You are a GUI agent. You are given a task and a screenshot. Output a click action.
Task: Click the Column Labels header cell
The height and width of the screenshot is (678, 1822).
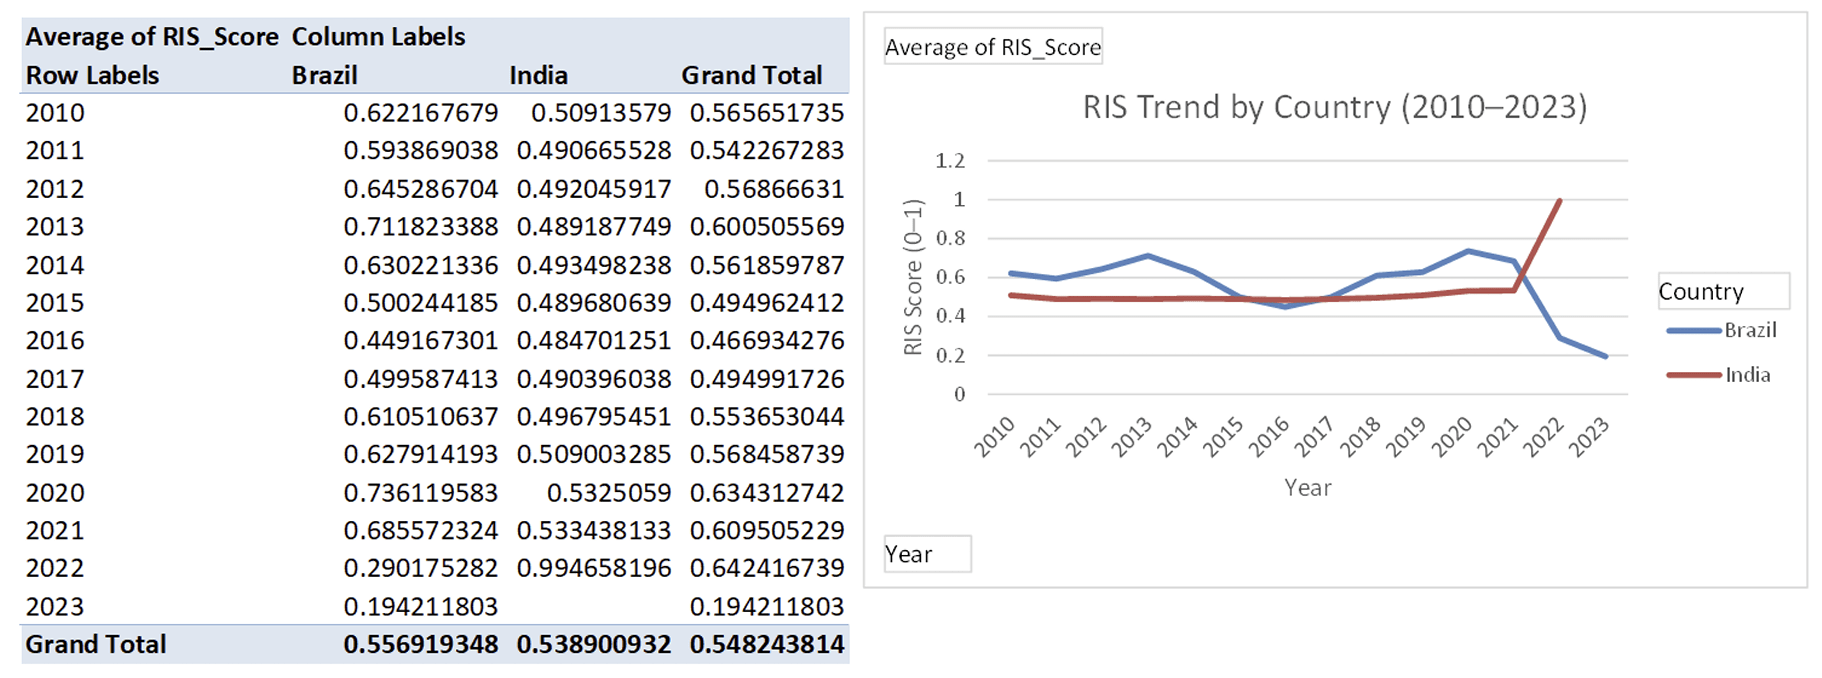[378, 37]
